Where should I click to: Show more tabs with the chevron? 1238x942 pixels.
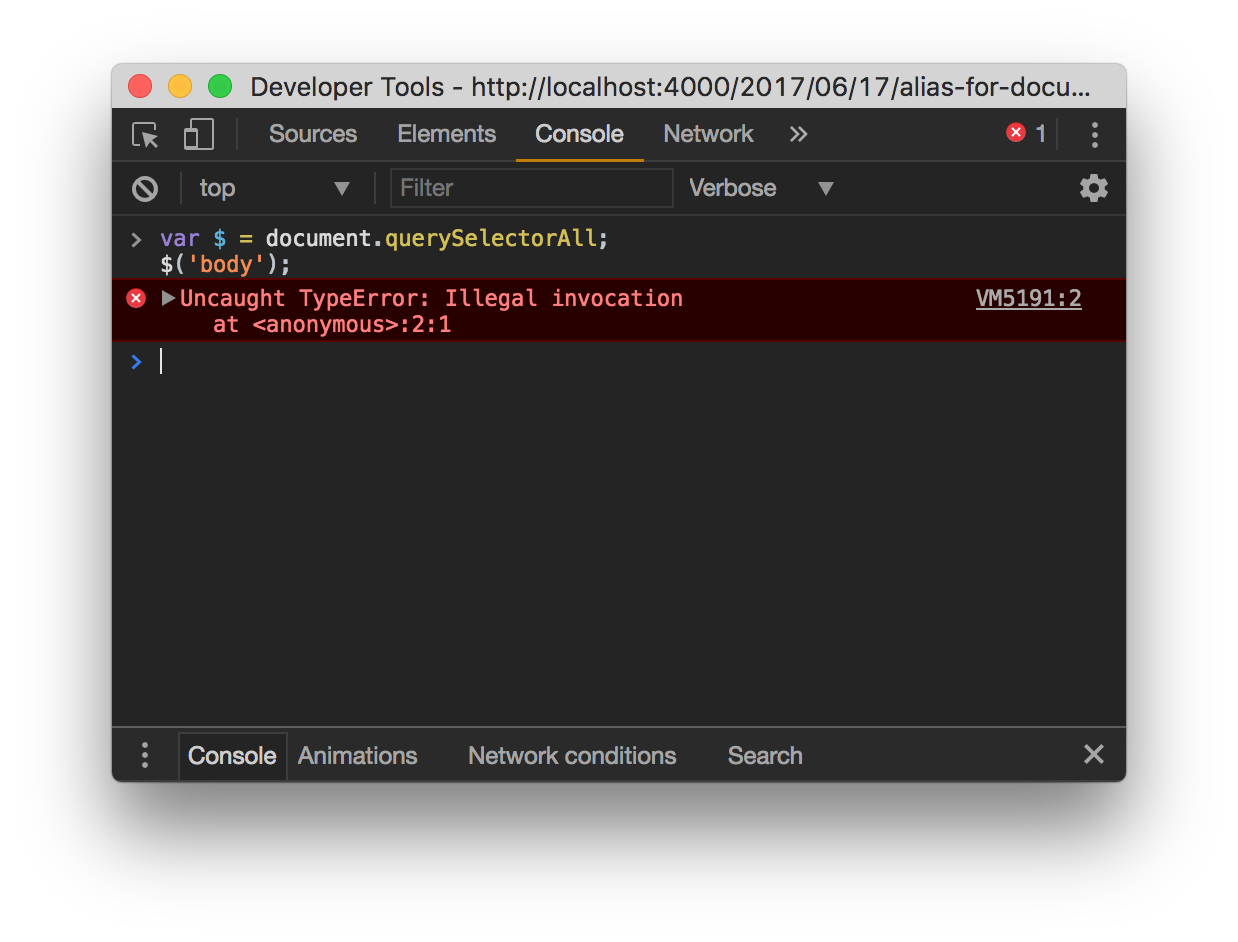coord(798,135)
